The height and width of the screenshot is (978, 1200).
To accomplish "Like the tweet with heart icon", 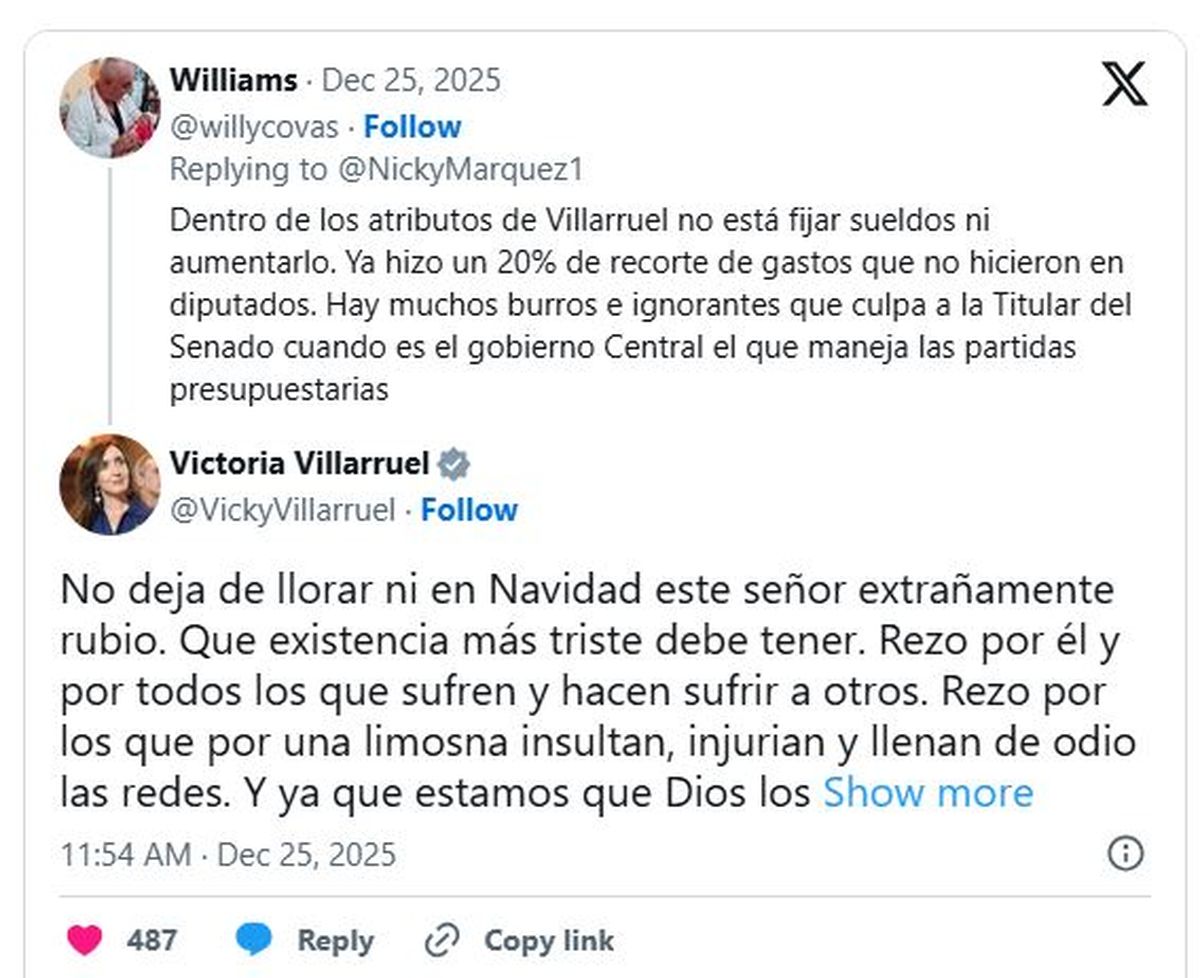I will tap(84, 940).
